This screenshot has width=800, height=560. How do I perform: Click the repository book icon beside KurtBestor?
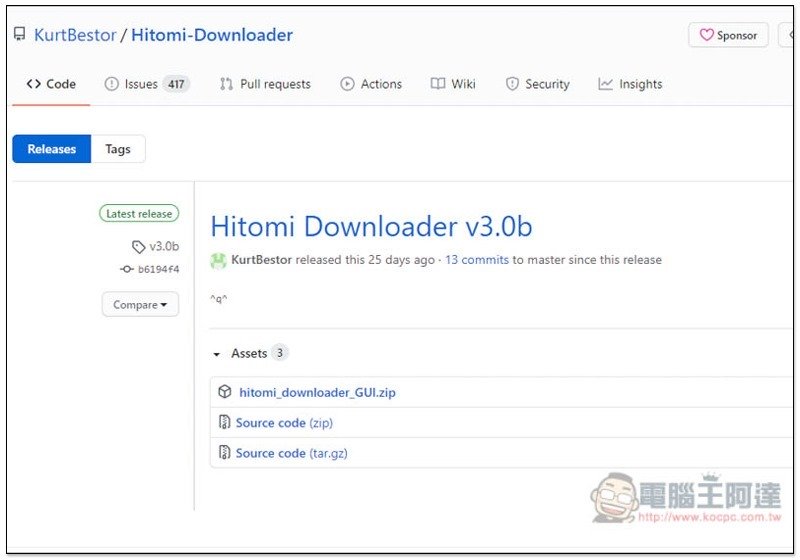19,35
